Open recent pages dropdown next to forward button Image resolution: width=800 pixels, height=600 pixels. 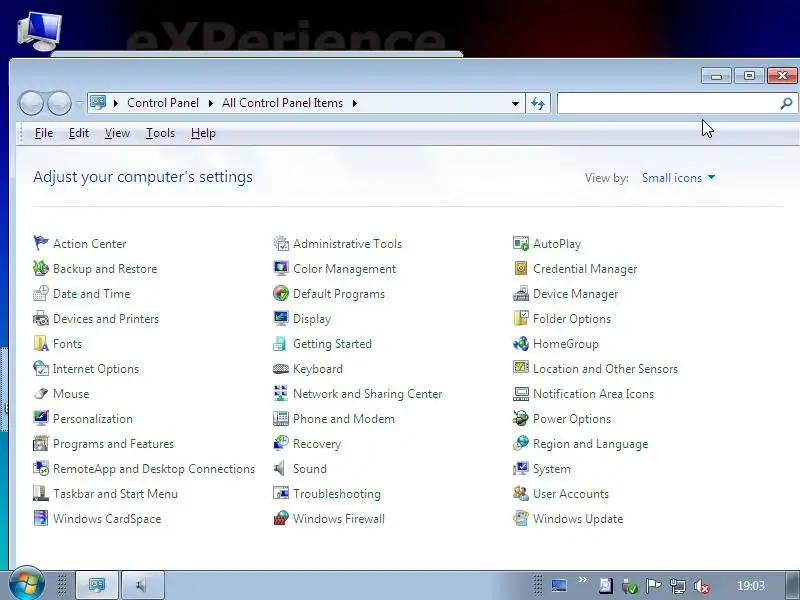pyautogui.click(x=80, y=104)
